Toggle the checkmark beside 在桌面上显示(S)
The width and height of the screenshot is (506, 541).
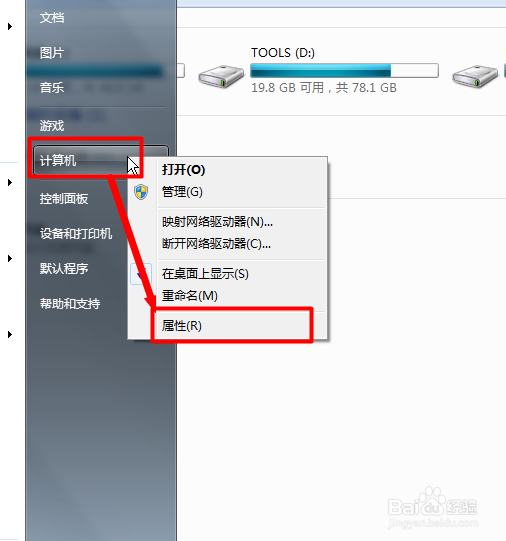(x=141, y=274)
